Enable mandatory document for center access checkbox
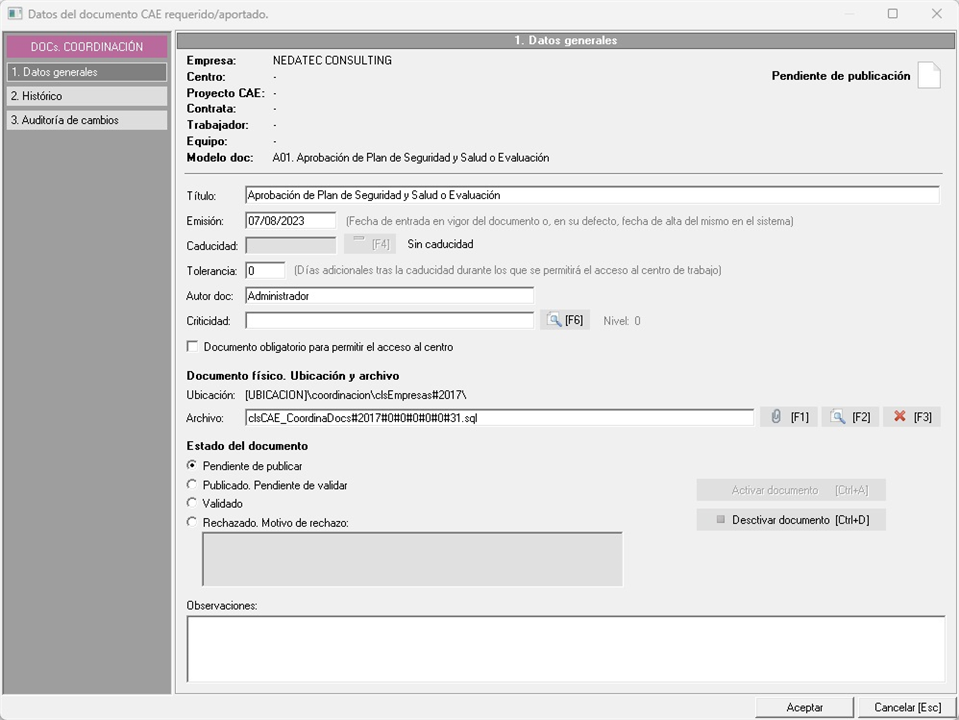The image size is (959, 720). 193,347
